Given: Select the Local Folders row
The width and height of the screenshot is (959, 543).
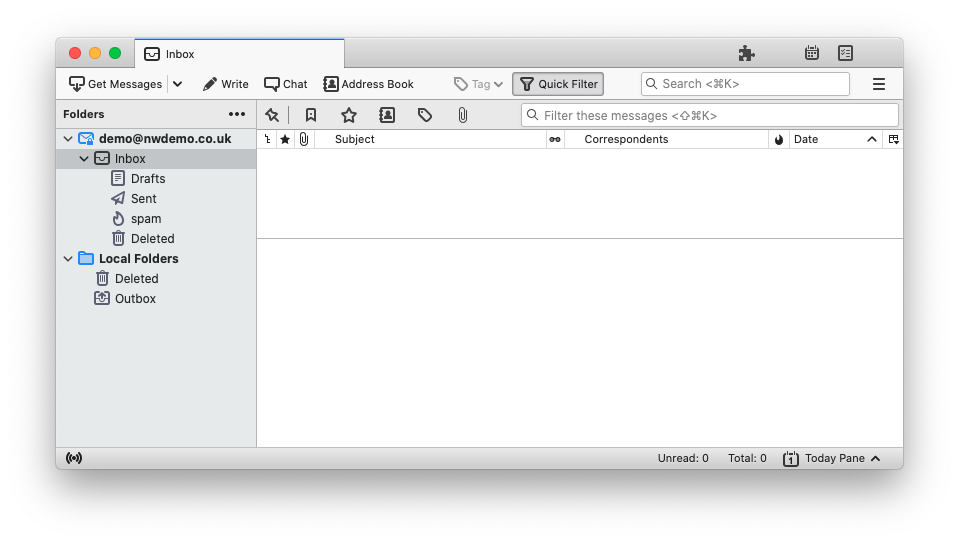Looking at the screenshot, I should [156, 259].
